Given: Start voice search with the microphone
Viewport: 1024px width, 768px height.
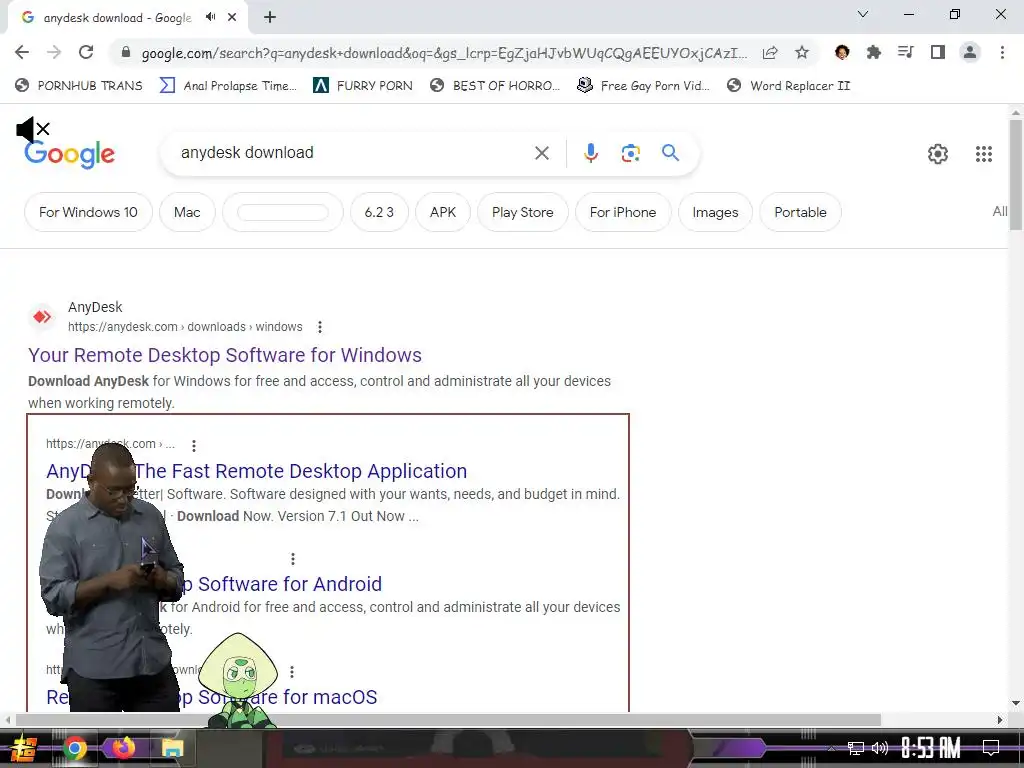Looking at the screenshot, I should [x=590, y=153].
